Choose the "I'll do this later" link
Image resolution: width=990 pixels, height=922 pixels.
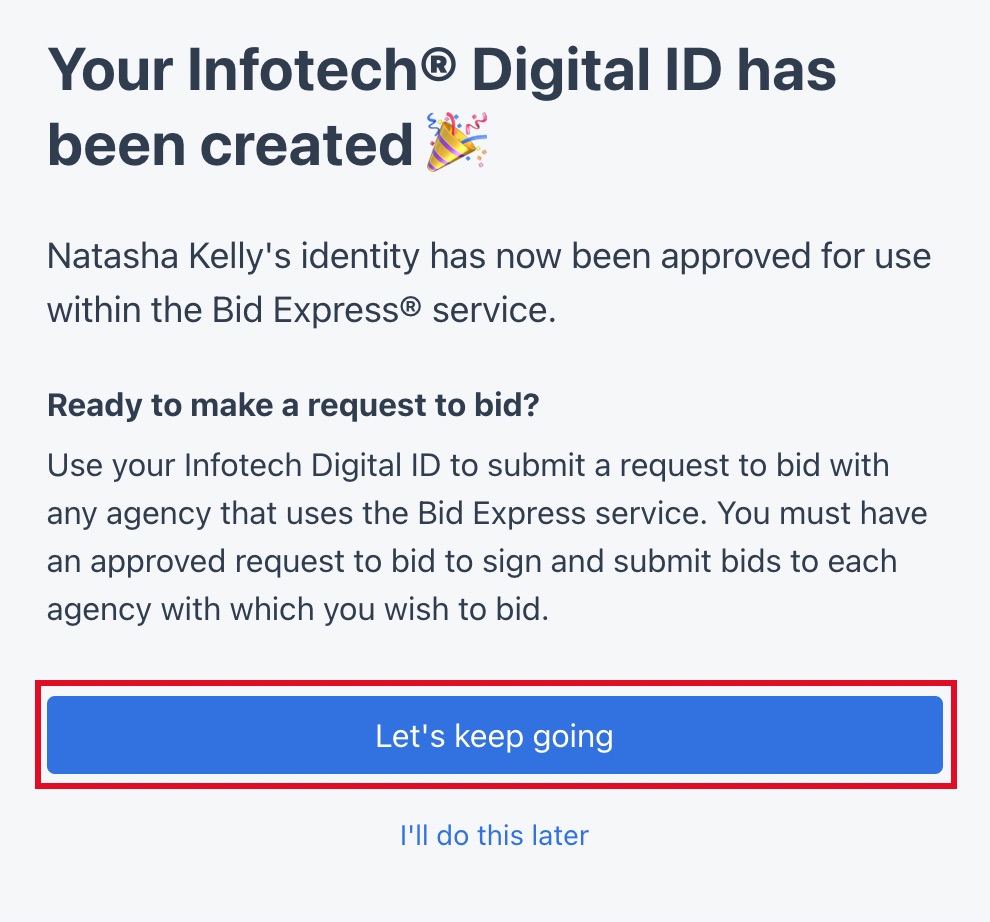coord(494,834)
